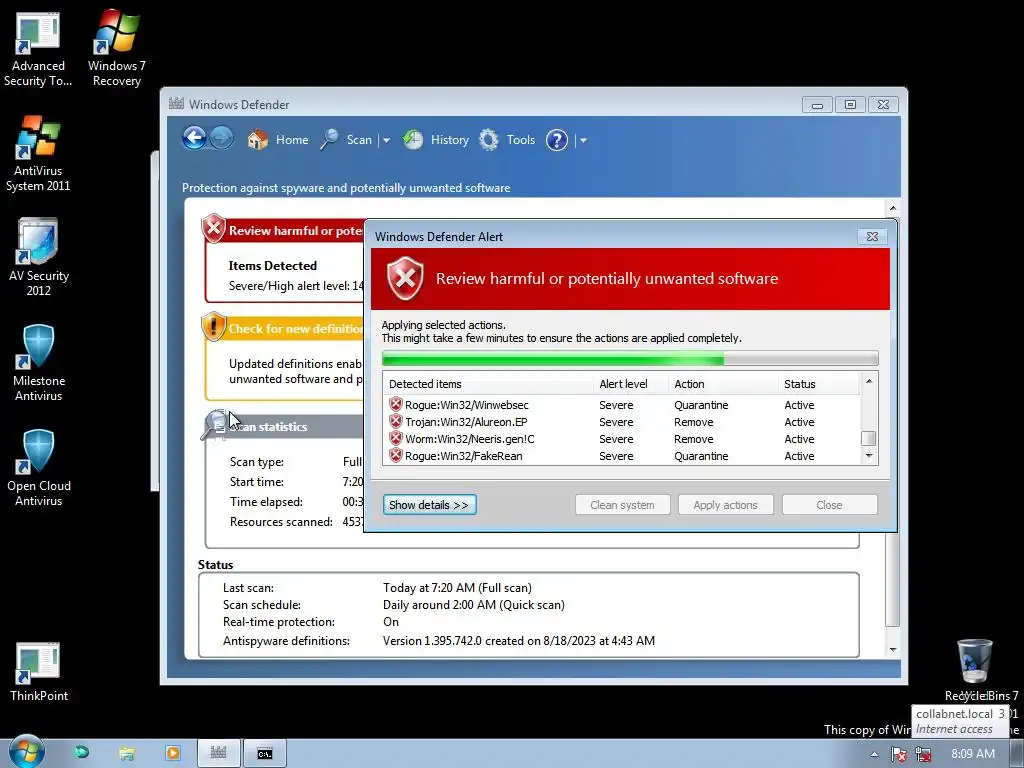
Task: Click Action Center flag tray icon
Action: 899,754
